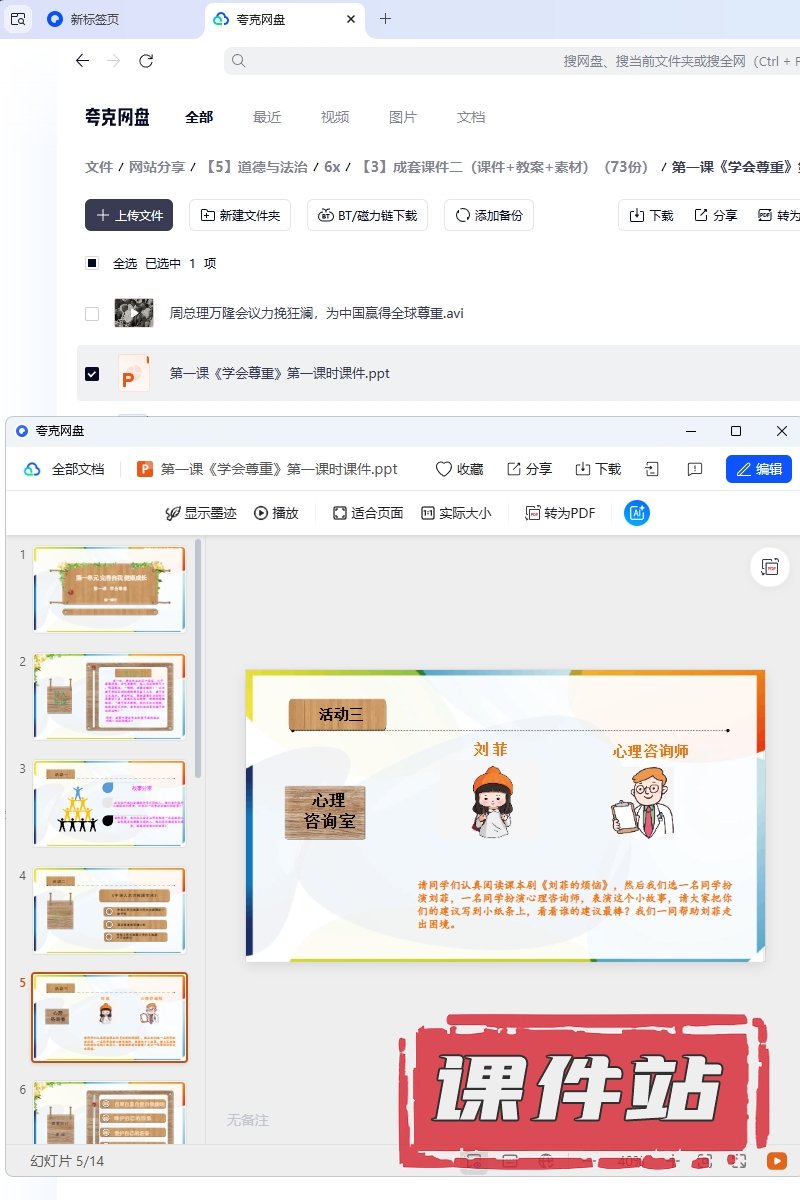Switch to the 视频 tab
The height and width of the screenshot is (1200, 800).
[335, 117]
